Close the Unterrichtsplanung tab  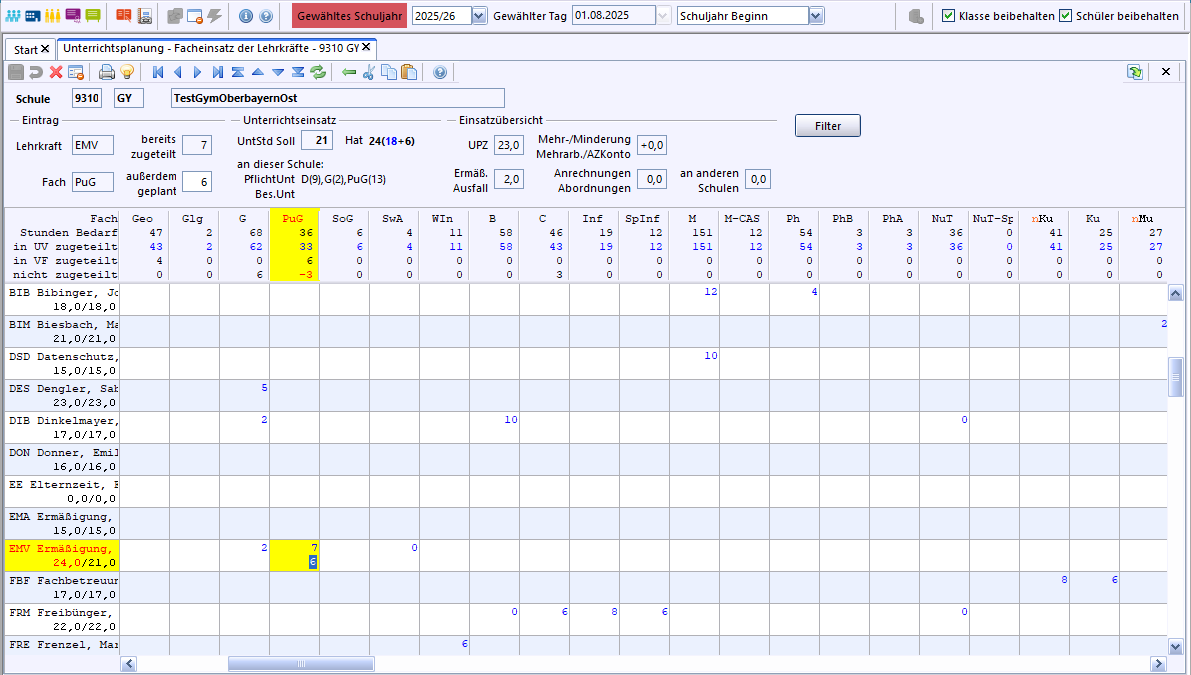pos(366,48)
